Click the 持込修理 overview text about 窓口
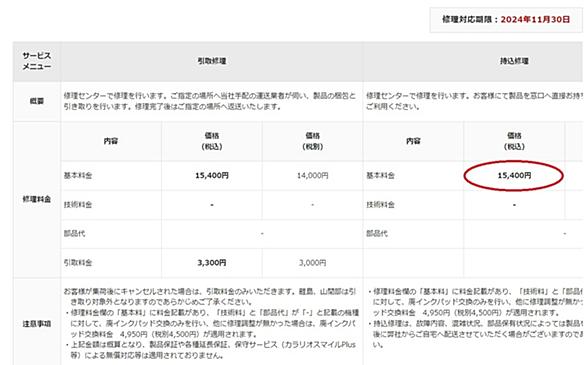Viewport: 586px width, 365px height. point(474,101)
